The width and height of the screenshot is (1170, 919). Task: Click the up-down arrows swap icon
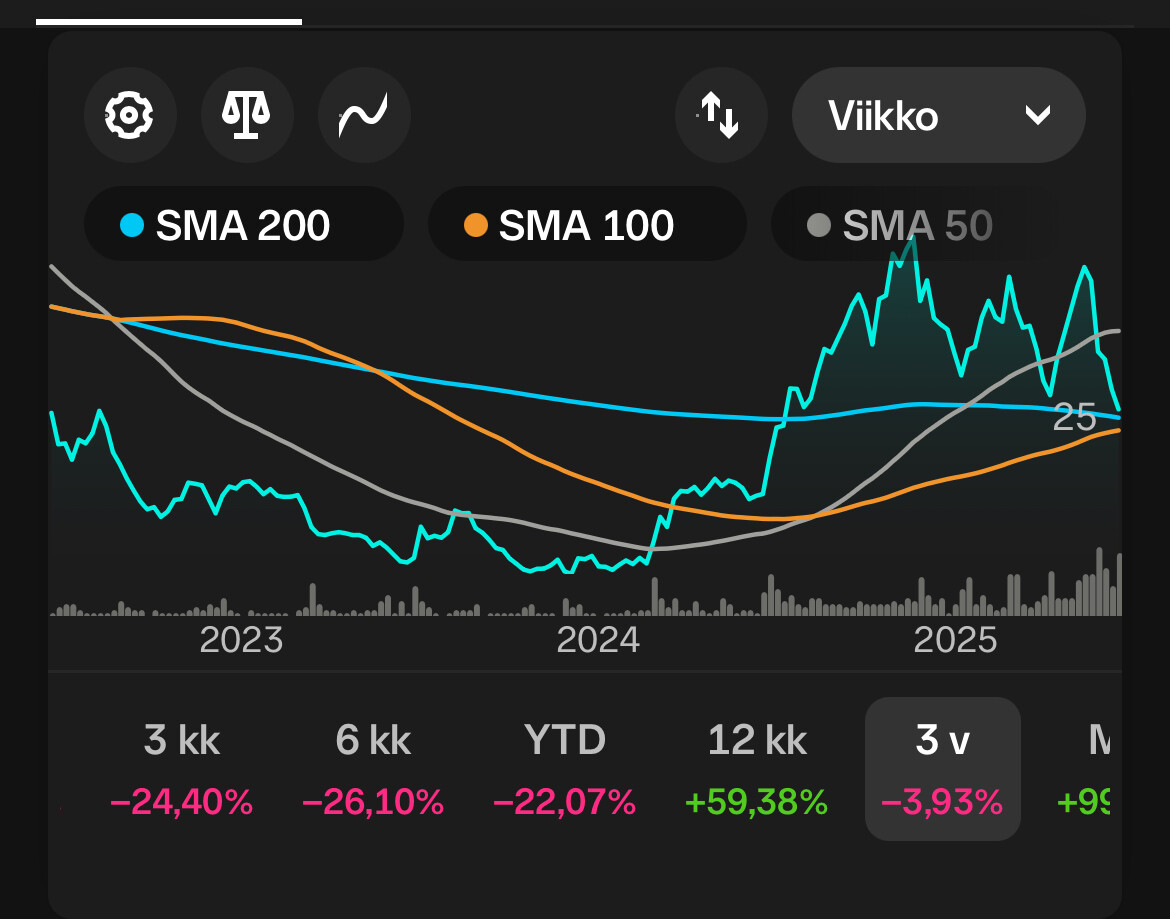click(x=721, y=115)
